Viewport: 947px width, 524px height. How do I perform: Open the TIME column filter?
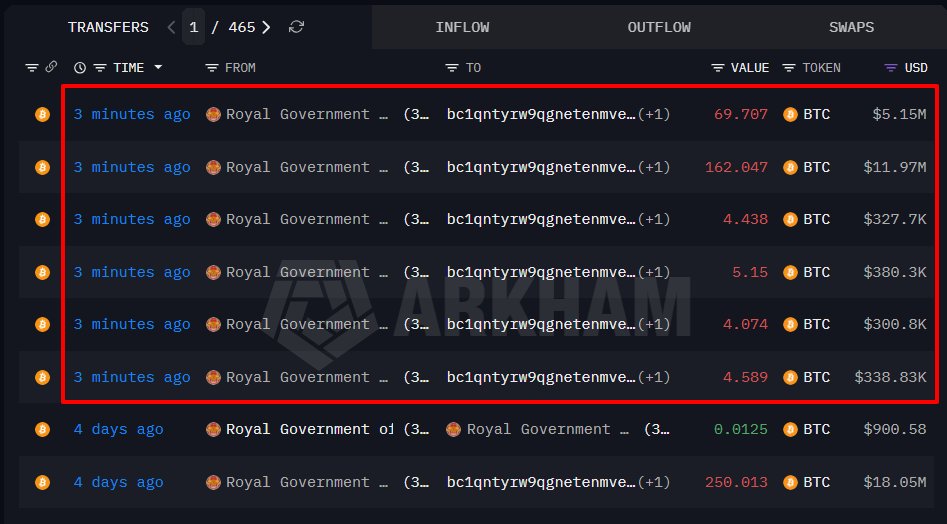pyautogui.click(x=100, y=68)
